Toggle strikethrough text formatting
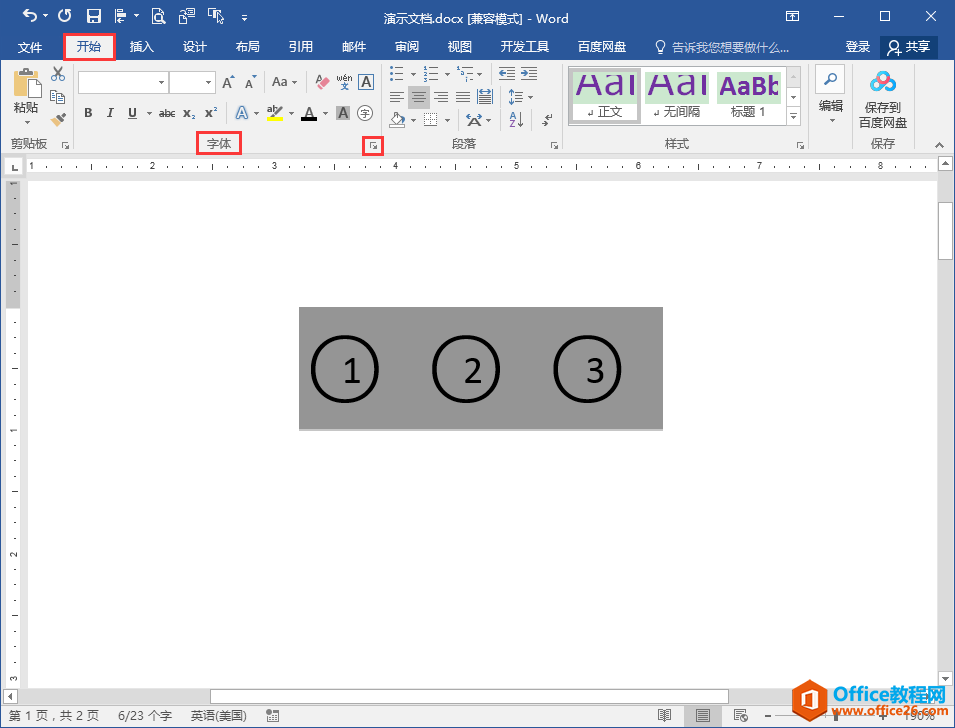 pos(167,113)
